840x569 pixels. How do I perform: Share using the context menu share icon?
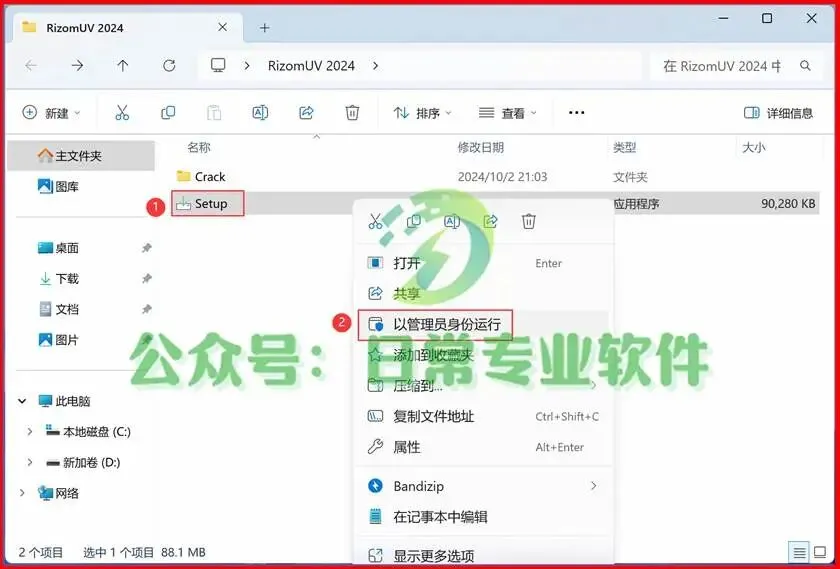pyautogui.click(x=491, y=221)
